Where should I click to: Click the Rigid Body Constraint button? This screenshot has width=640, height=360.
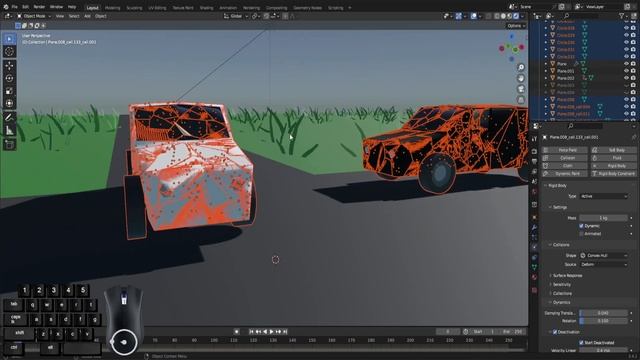(613, 174)
